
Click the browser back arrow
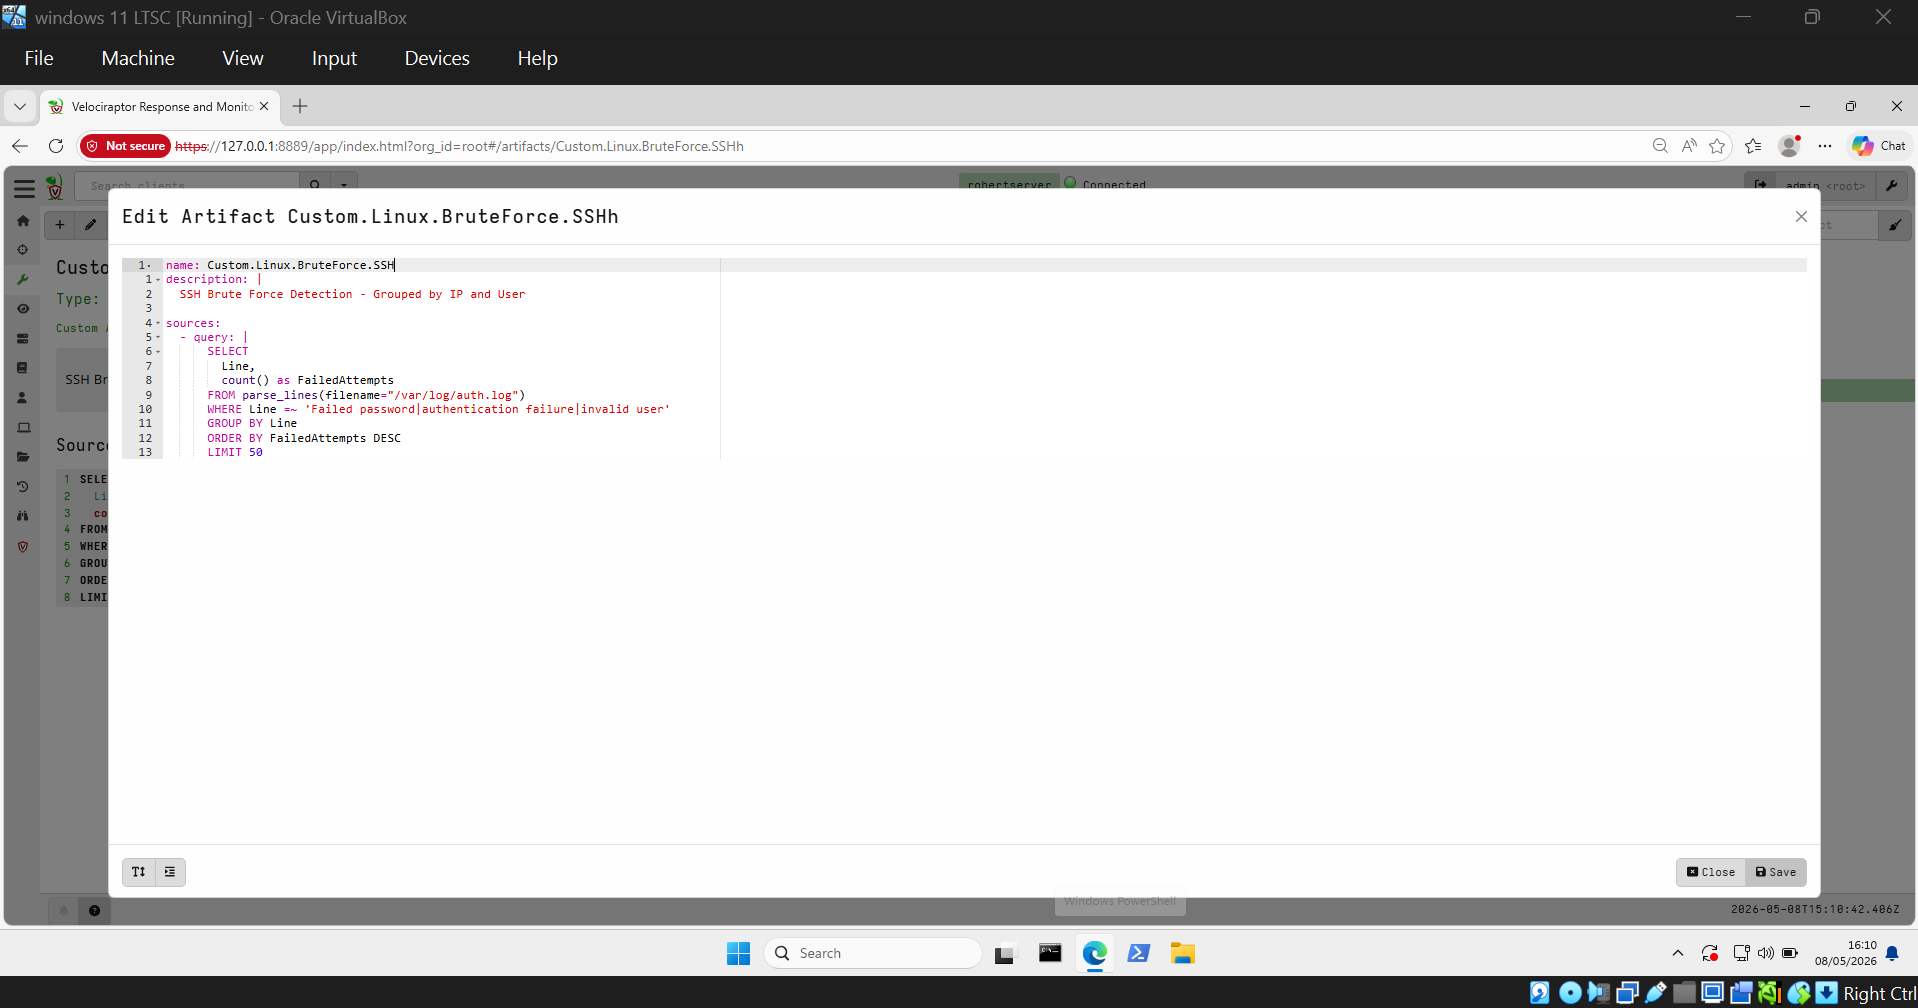[x=20, y=146]
